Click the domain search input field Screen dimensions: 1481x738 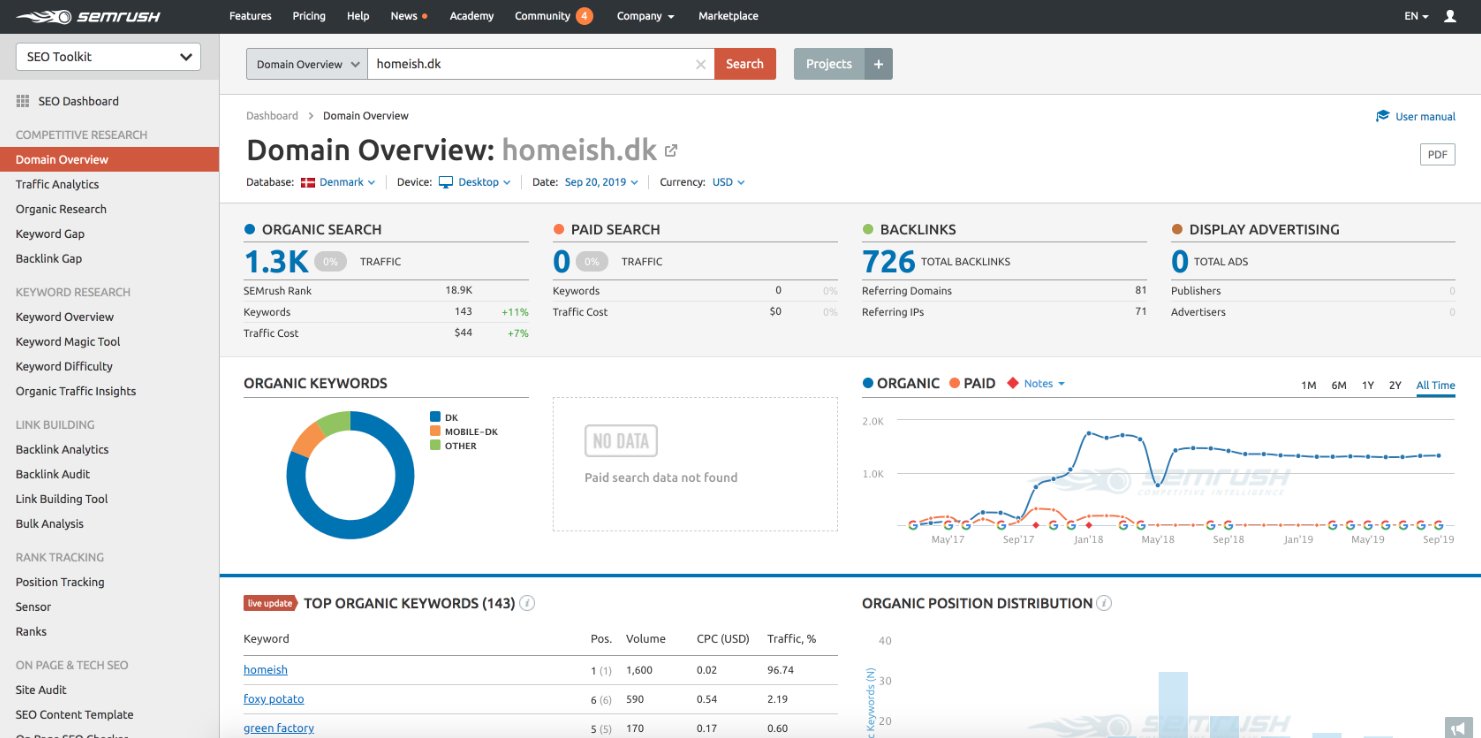pyautogui.click(x=530, y=64)
